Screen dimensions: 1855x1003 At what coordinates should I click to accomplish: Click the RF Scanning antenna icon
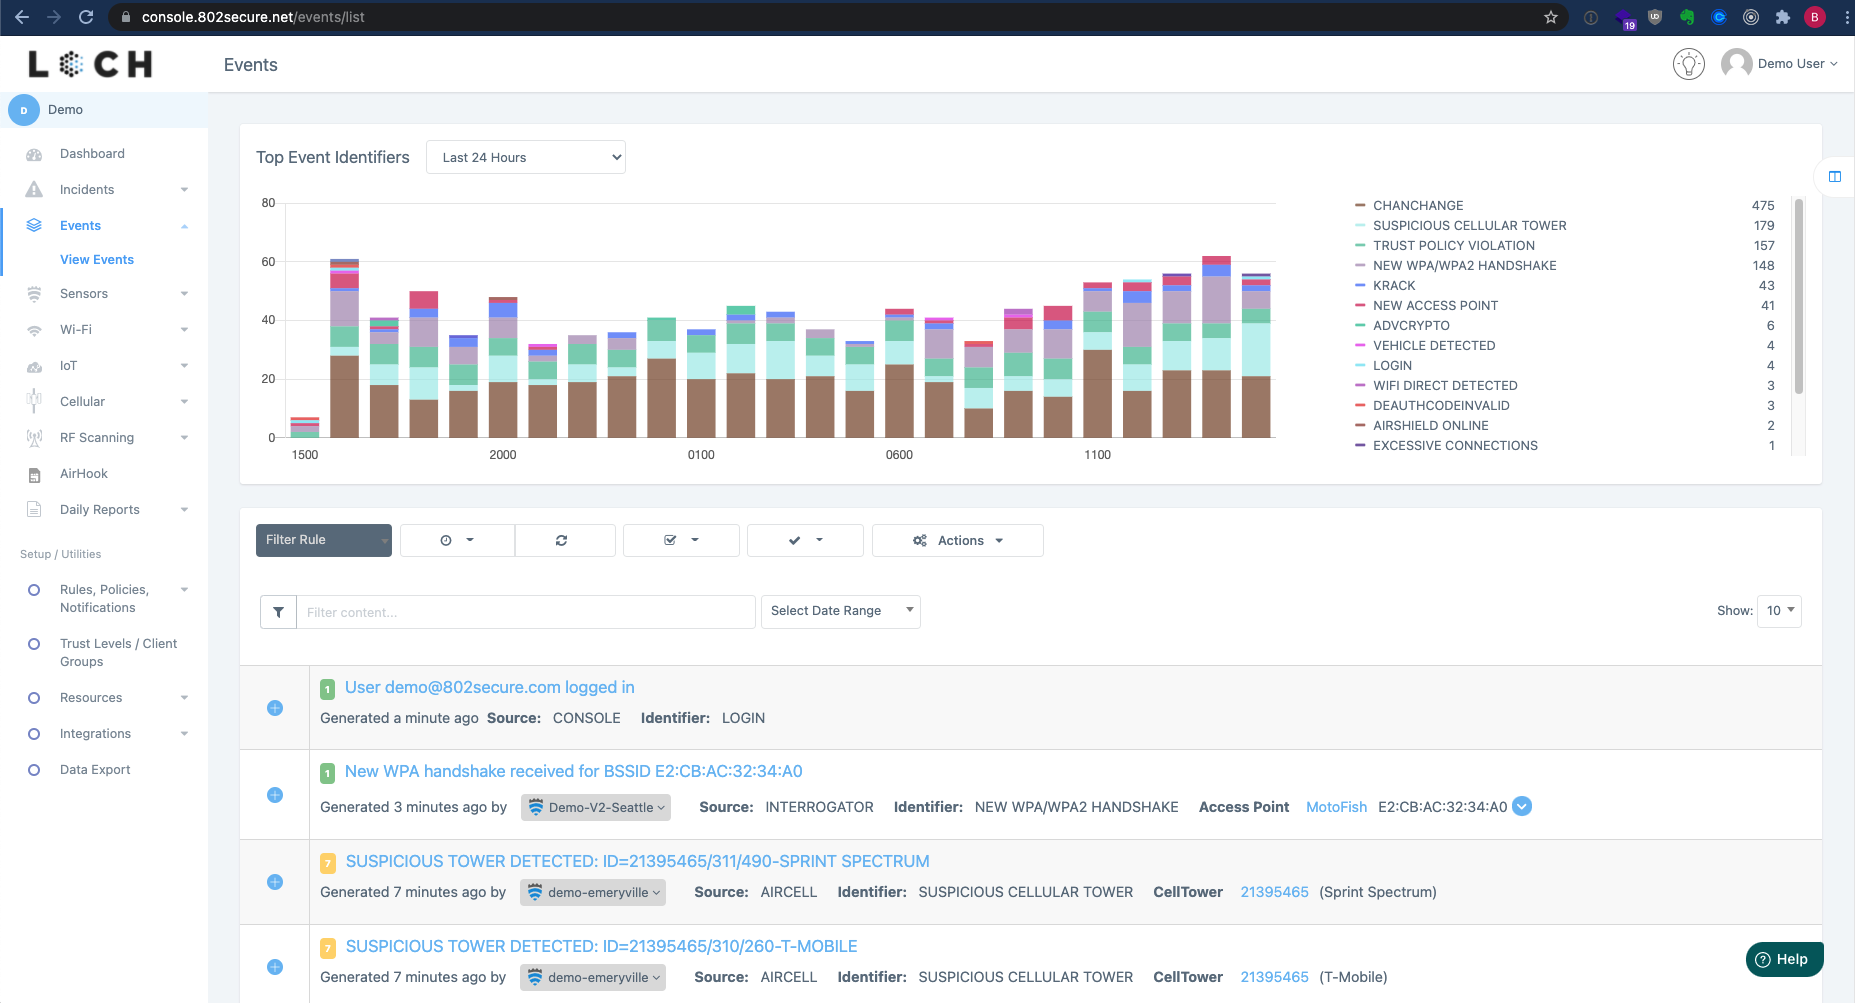pyautogui.click(x=34, y=438)
